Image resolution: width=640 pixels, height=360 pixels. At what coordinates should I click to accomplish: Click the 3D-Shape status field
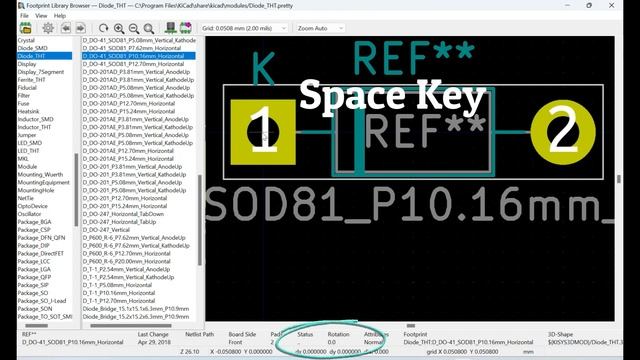pos(585,338)
